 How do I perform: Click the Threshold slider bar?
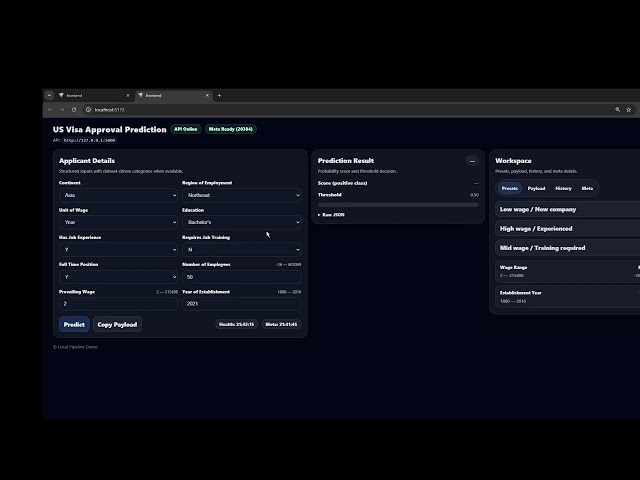tap(397, 204)
